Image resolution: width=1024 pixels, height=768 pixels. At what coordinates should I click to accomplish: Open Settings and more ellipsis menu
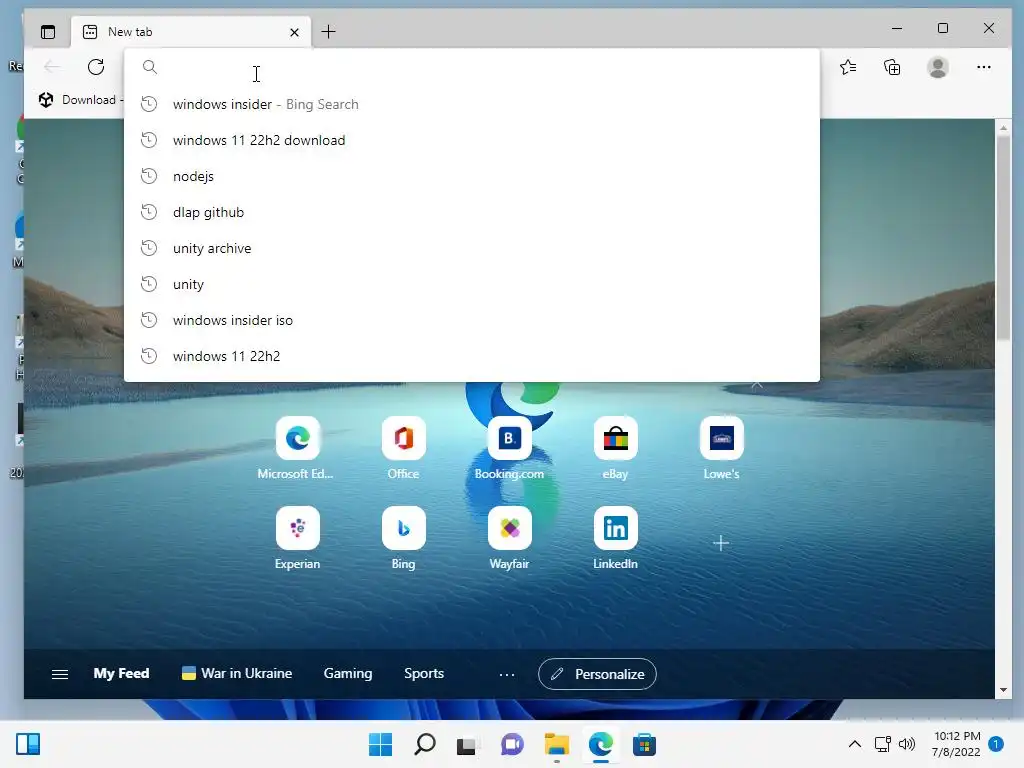984,67
